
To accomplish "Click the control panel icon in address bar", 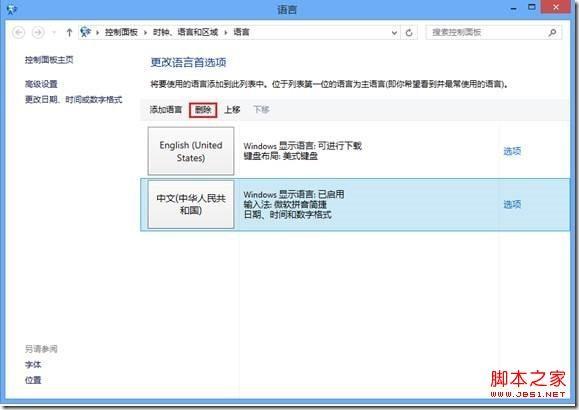I will tap(86, 32).
